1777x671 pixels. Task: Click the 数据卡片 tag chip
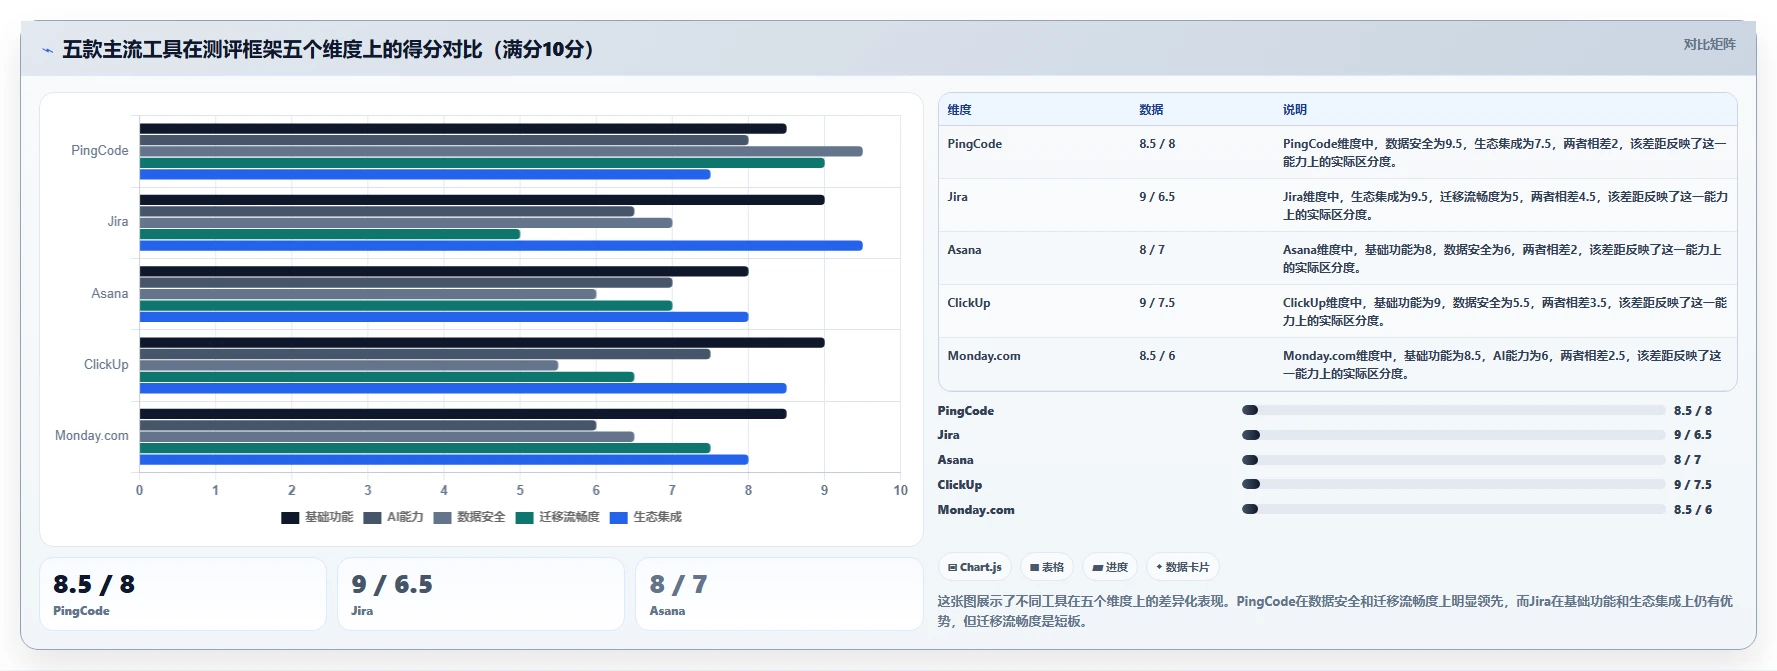[1183, 567]
